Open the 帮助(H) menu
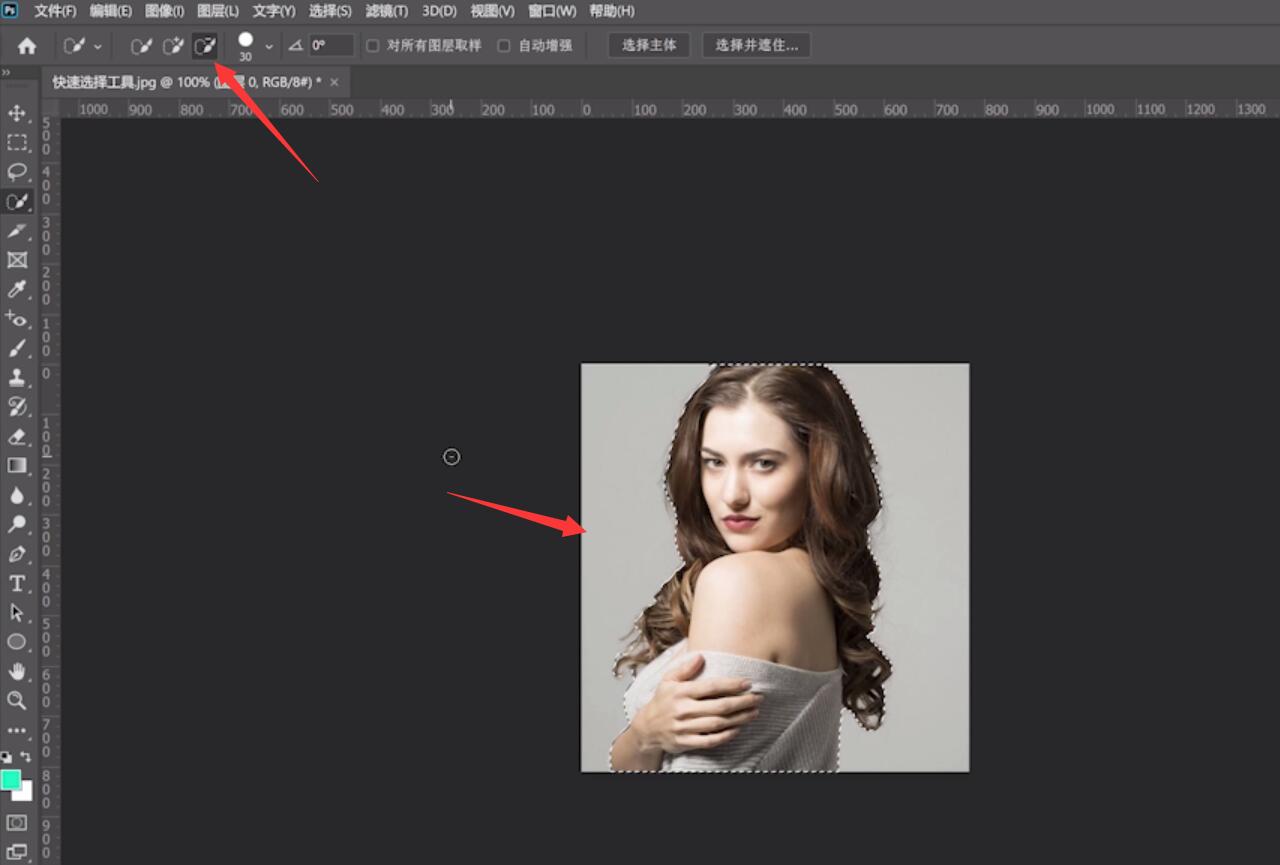Screen dimensions: 1280x865 (611, 11)
